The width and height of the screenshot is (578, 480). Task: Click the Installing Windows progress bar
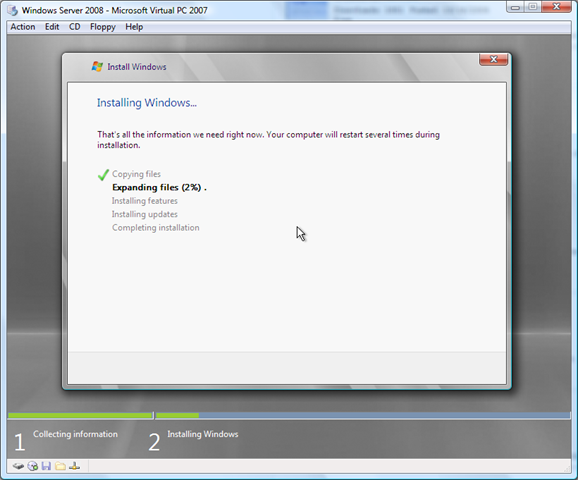pyautogui.click(x=363, y=415)
